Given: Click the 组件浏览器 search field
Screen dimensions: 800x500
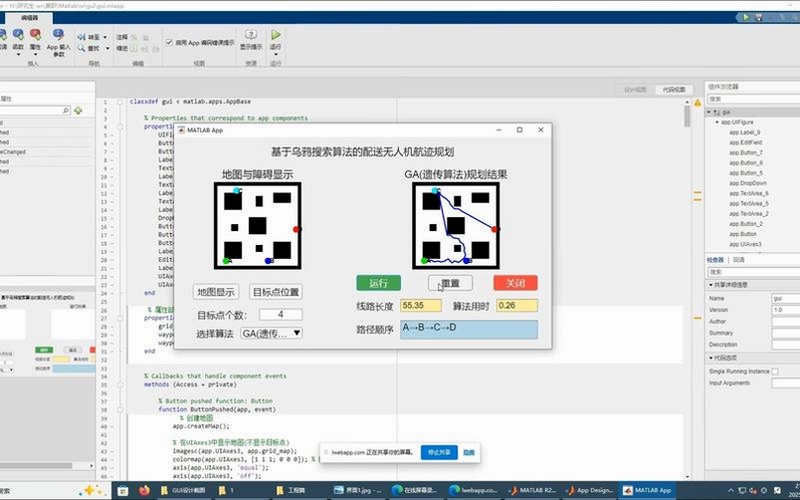Looking at the screenshot, I should (753, 99).
